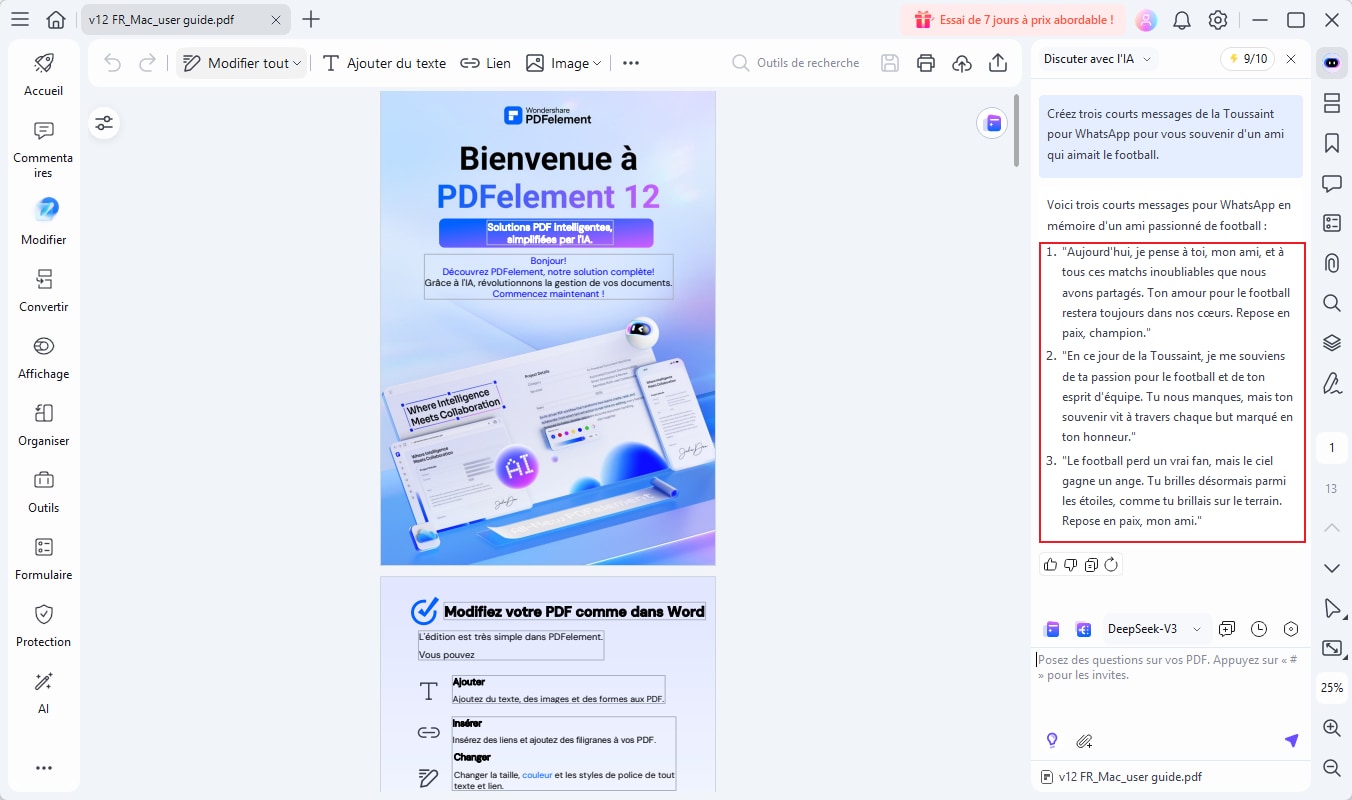Open the attachments paperclip panel
The image size is (1352, 800).
(1331, 263)
